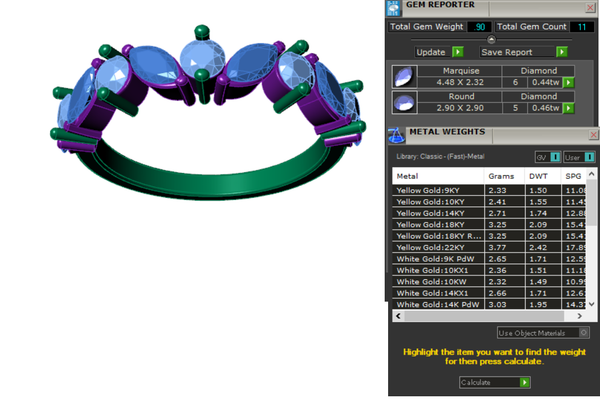This screenshot has width=600, height=402.
Task: Select the Yellow Gold:14KY row
Action: (489, 213)
